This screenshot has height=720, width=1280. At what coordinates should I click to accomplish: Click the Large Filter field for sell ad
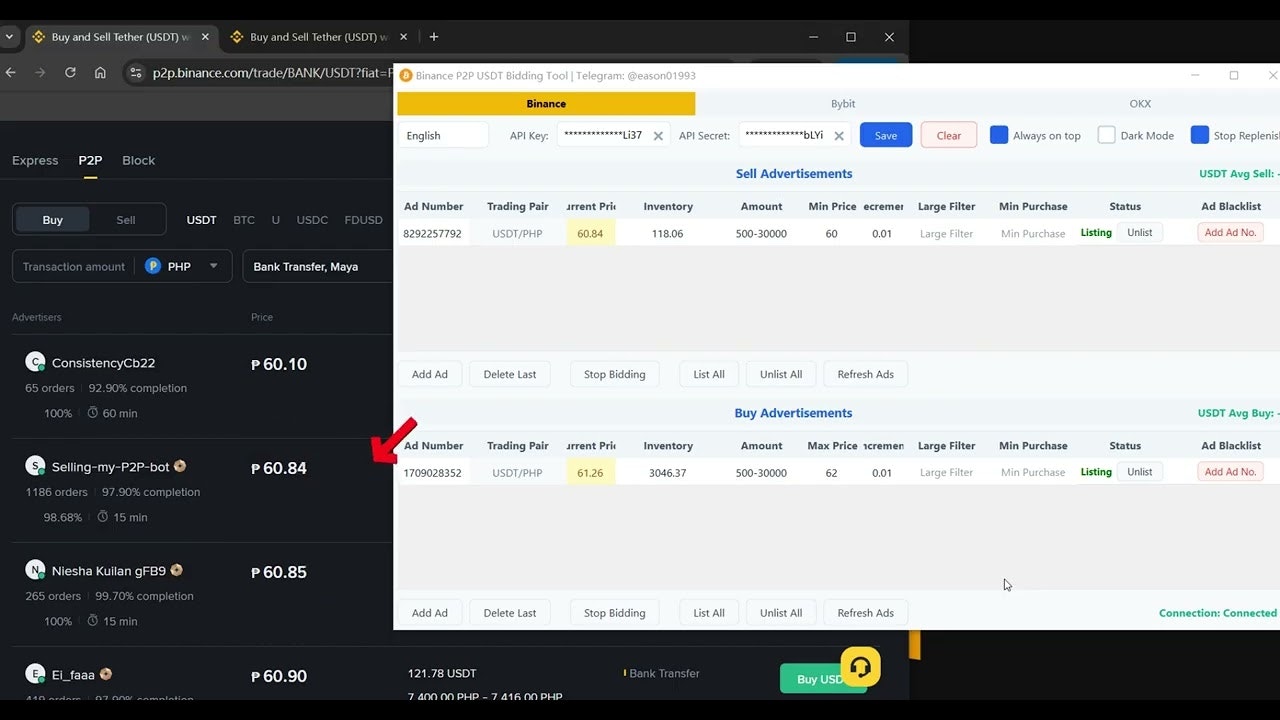click(946, 233)
